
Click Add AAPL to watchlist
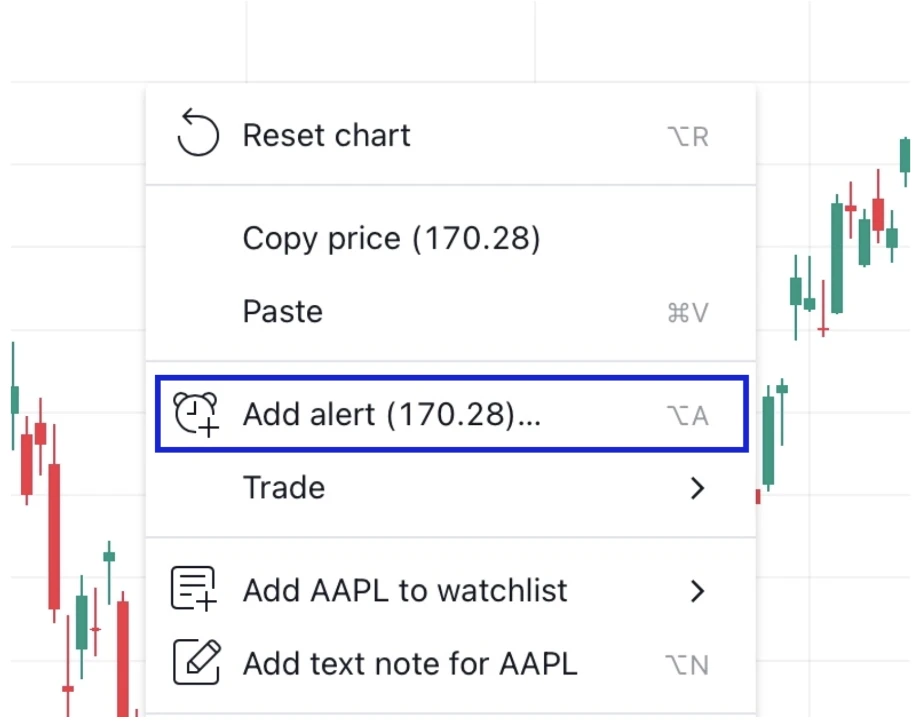(404, 590)
